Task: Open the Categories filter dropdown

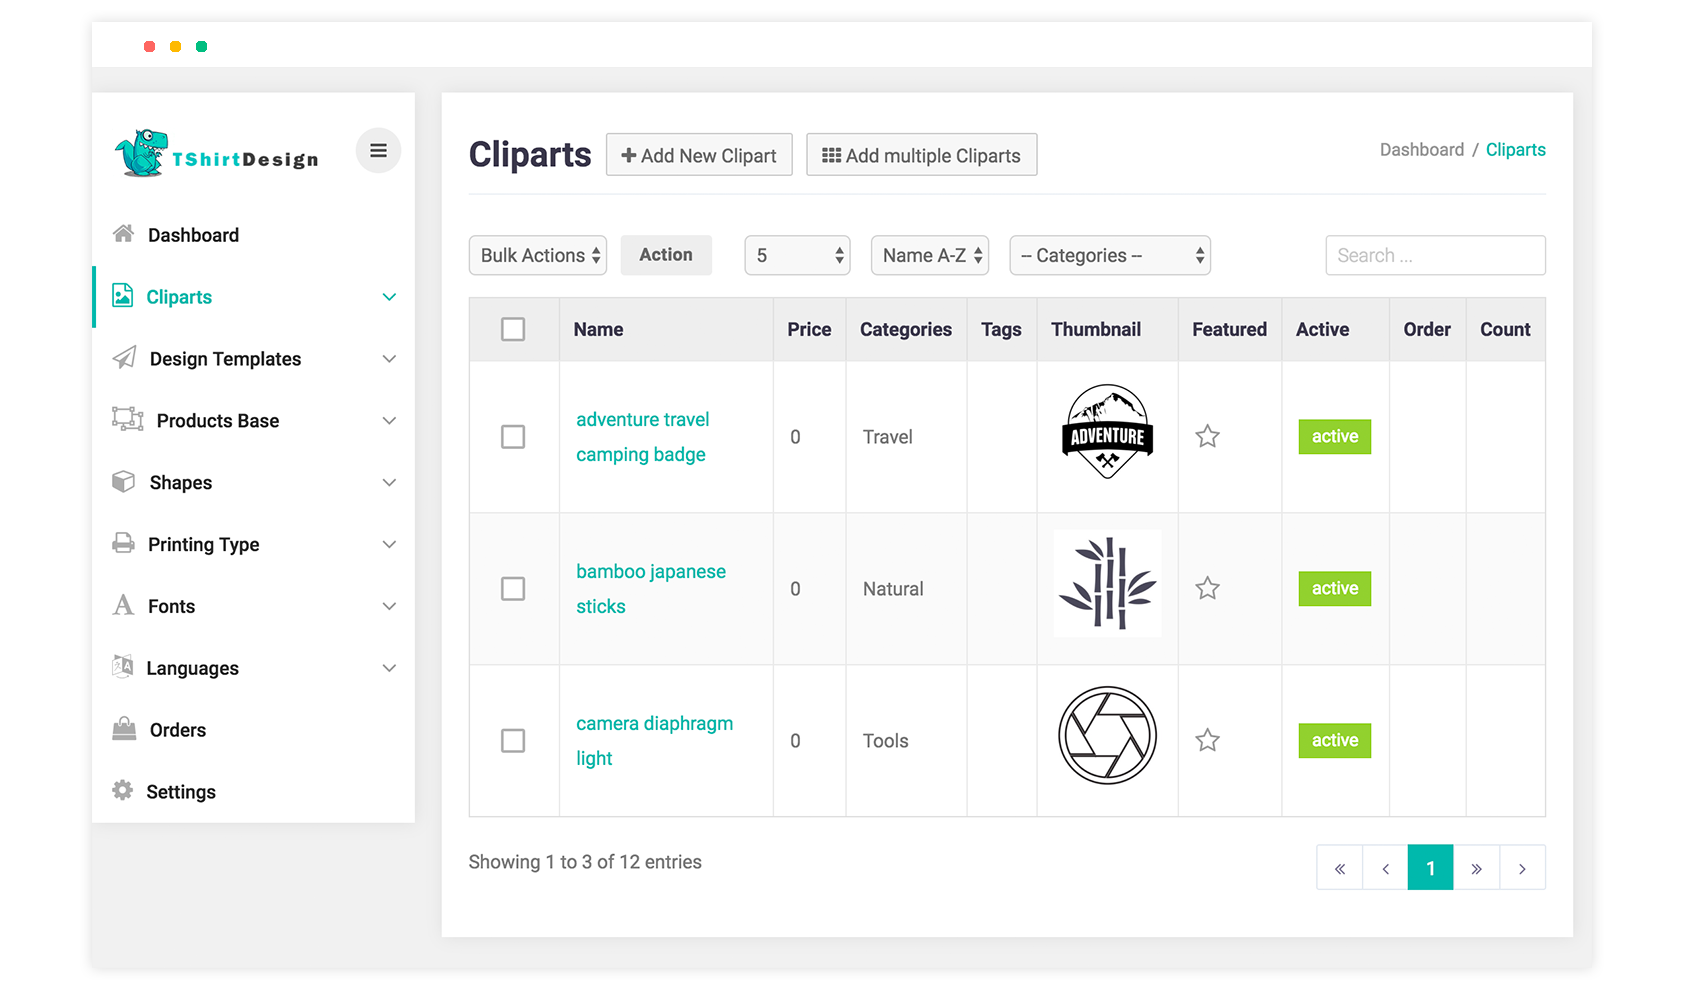Action: (1109, 255)
